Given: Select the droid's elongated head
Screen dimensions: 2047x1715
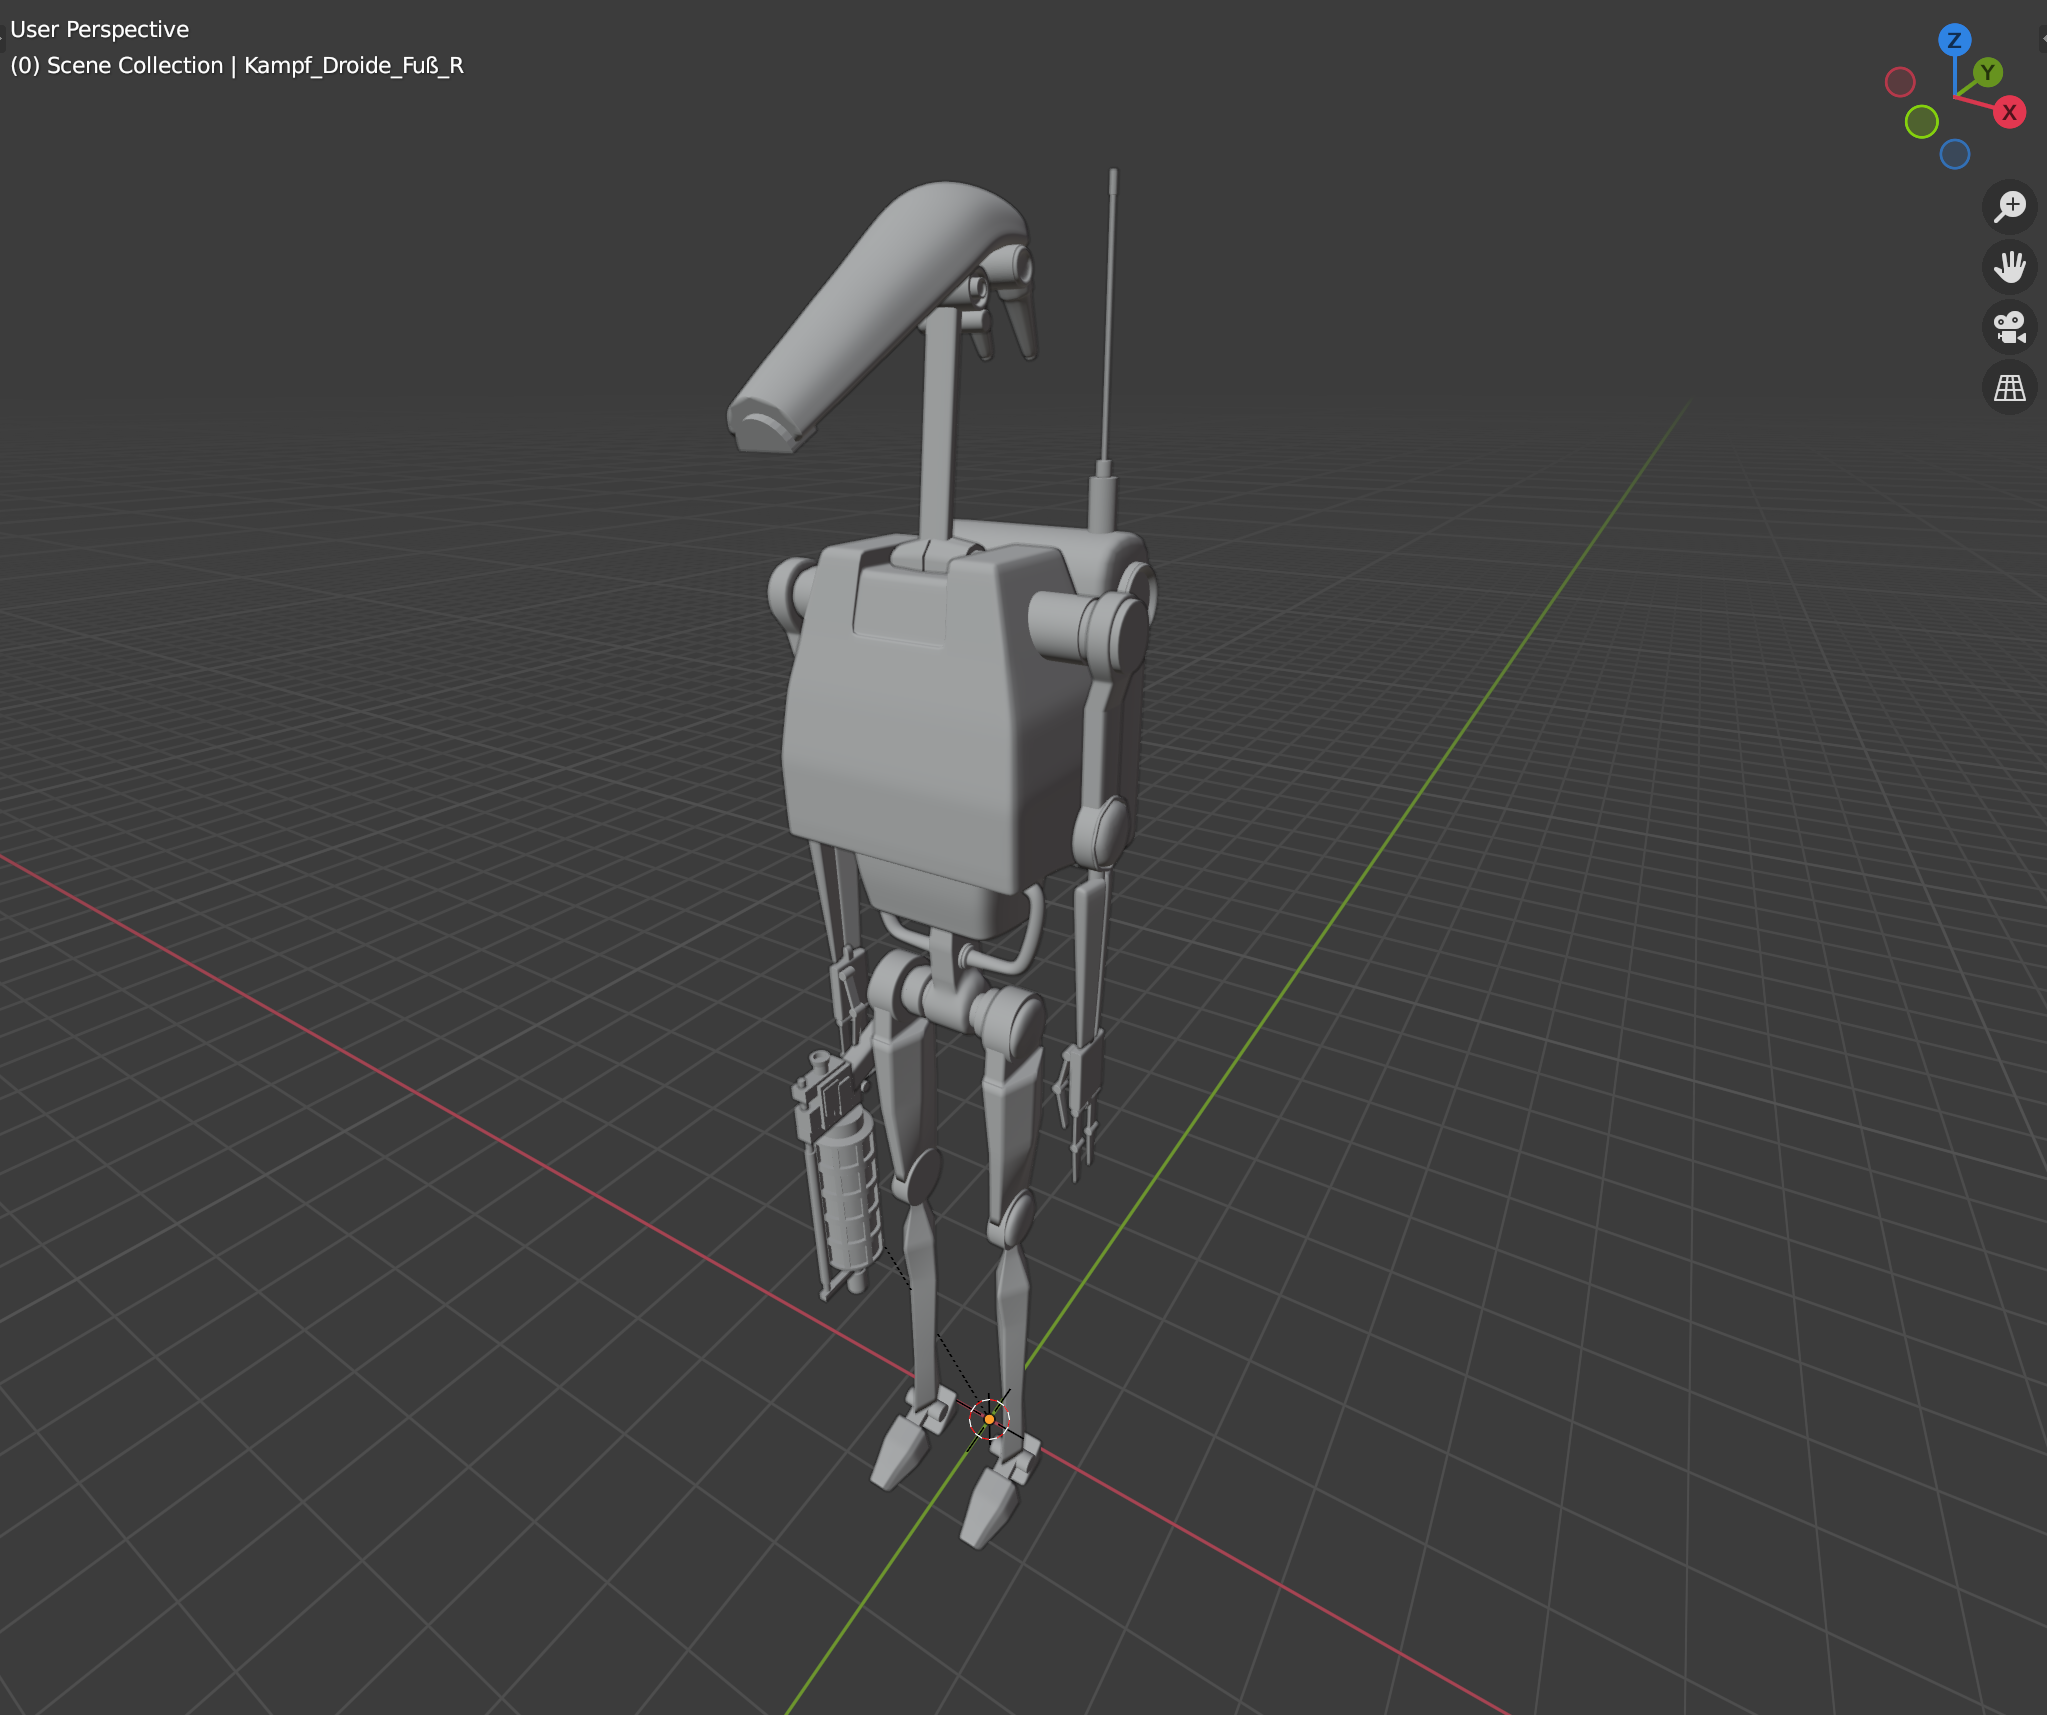Looking at the screenshot, I should point(870,310).
